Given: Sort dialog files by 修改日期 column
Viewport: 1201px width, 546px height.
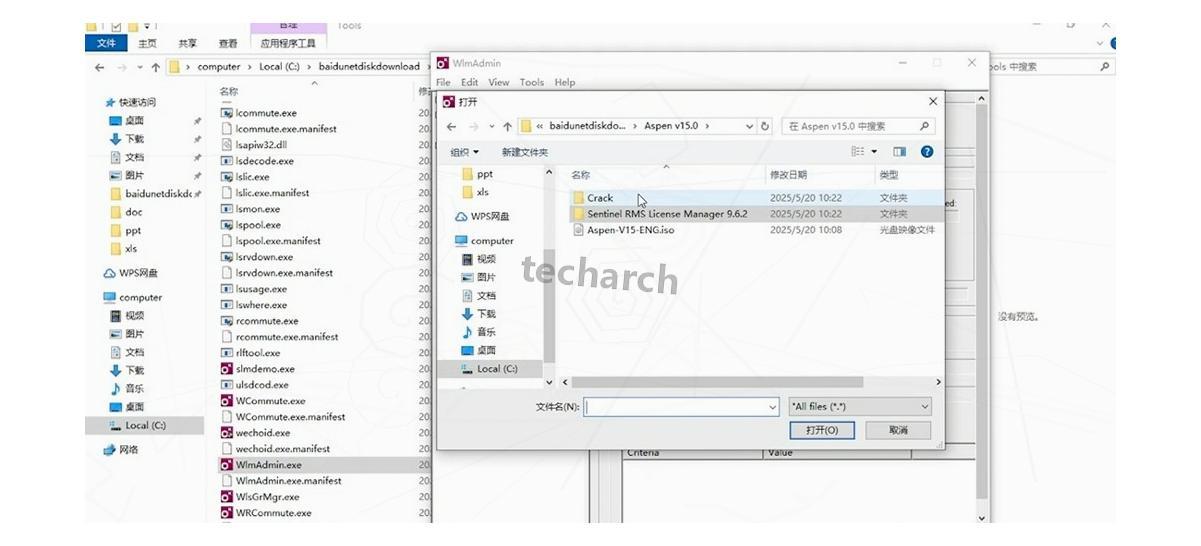Looking at the screenshot, I should 788,175.
